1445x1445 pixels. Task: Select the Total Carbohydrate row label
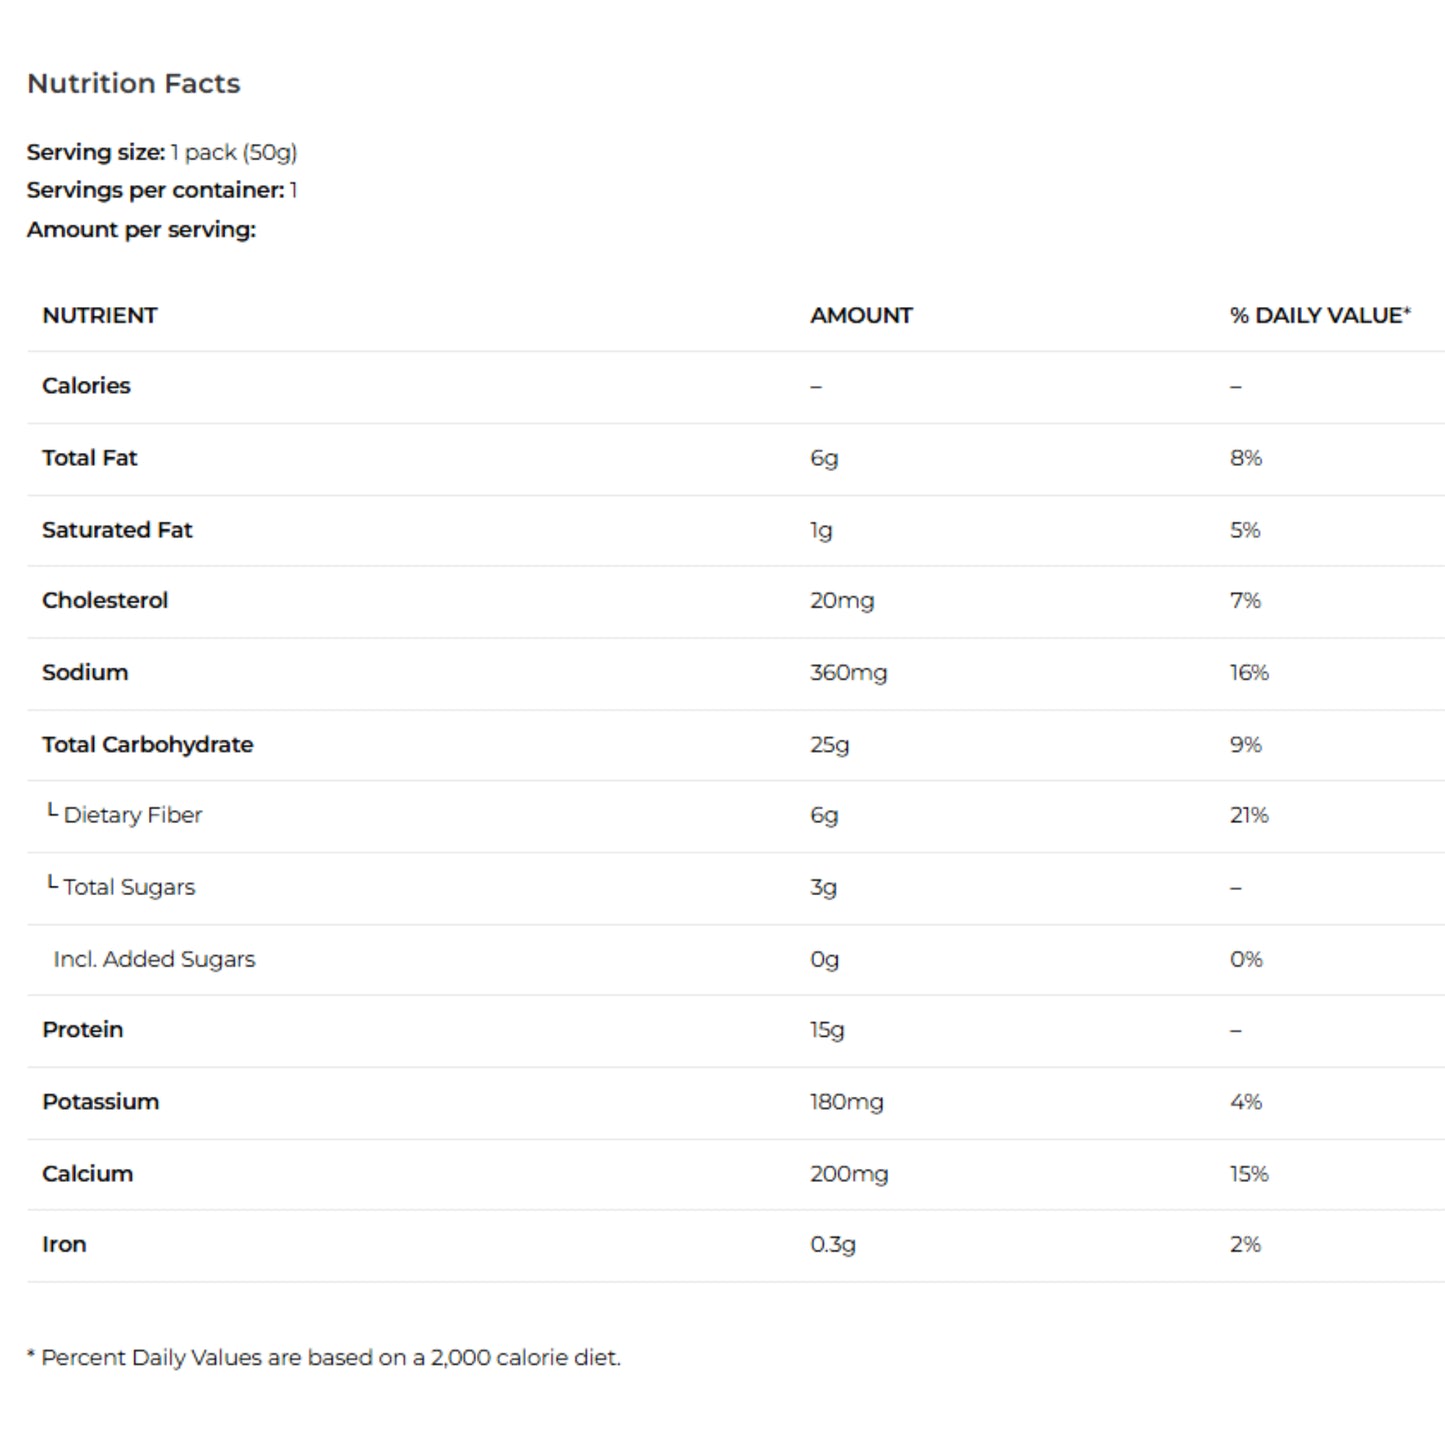(x=148, y=745)
